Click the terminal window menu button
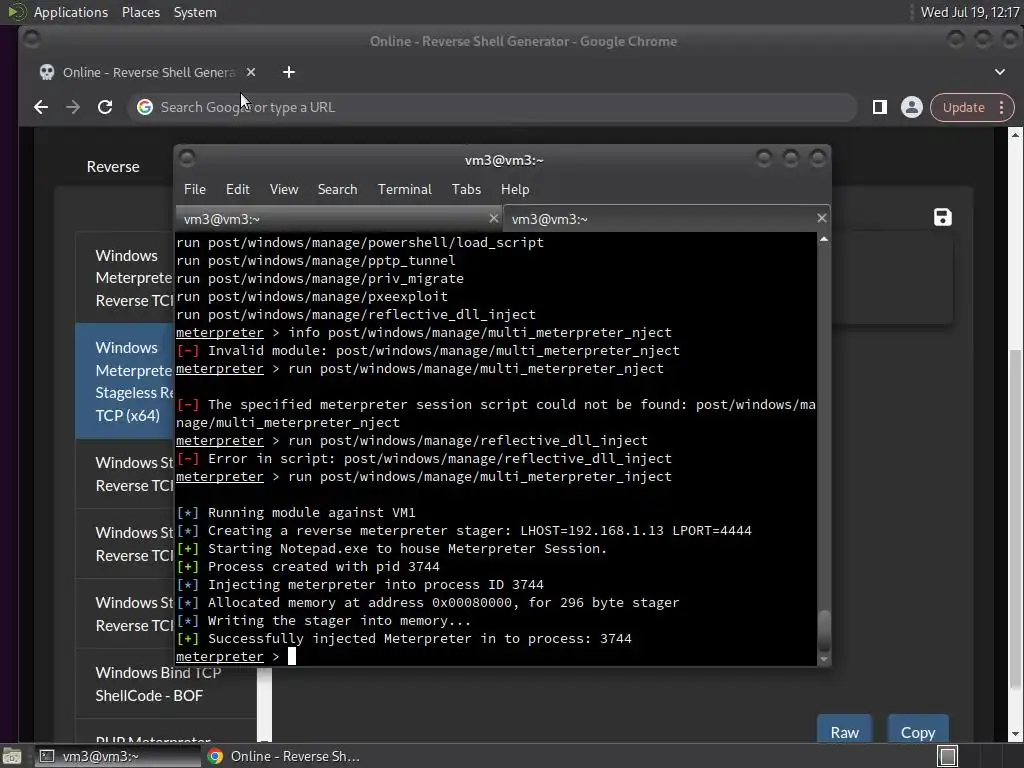 coord(187,158)
